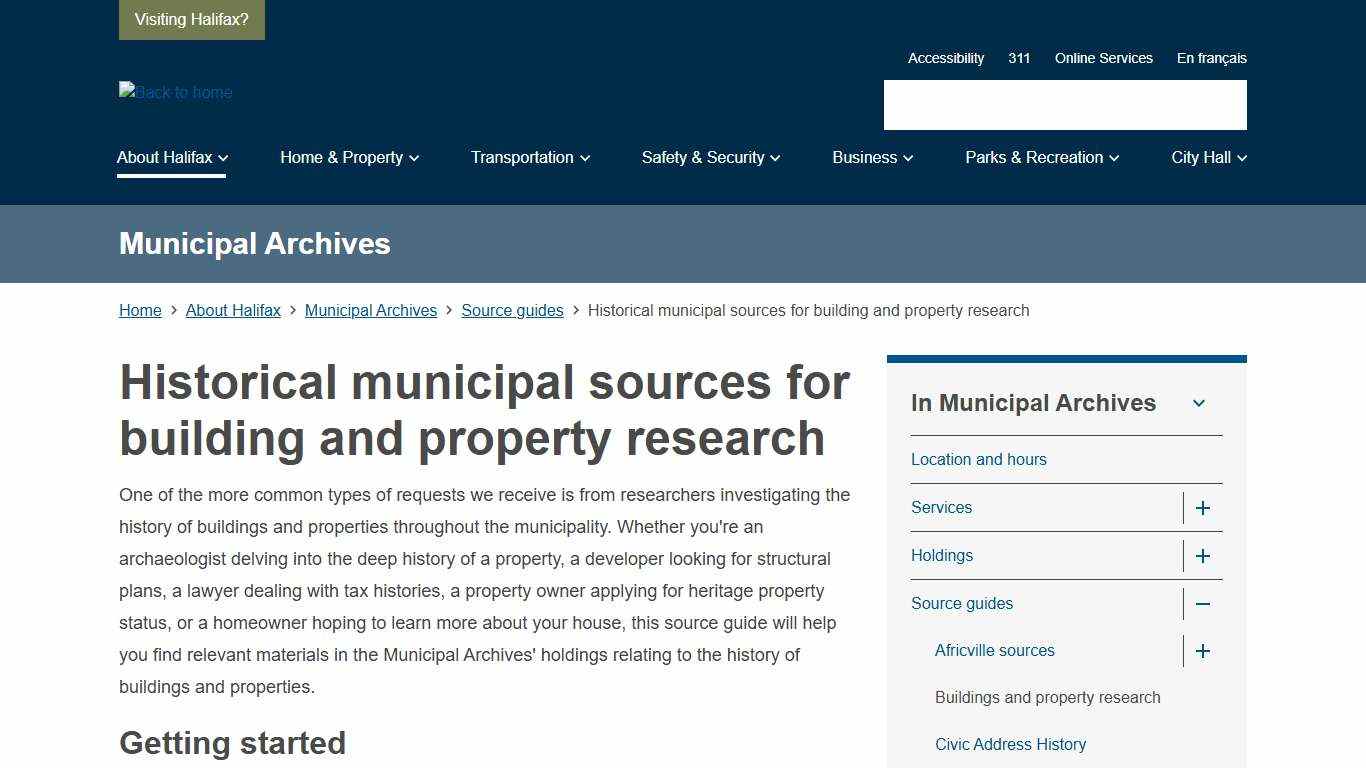1366x768 pixels.
Task: Click the Location and hours link
Action: click(x=978, y=459)
